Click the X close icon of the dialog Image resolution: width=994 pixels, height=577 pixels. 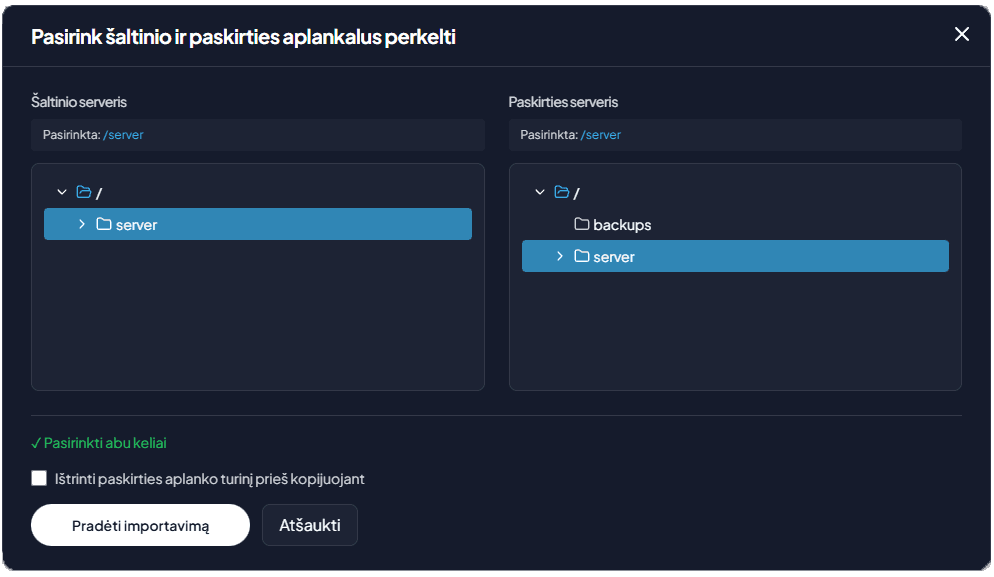point(961,33)
